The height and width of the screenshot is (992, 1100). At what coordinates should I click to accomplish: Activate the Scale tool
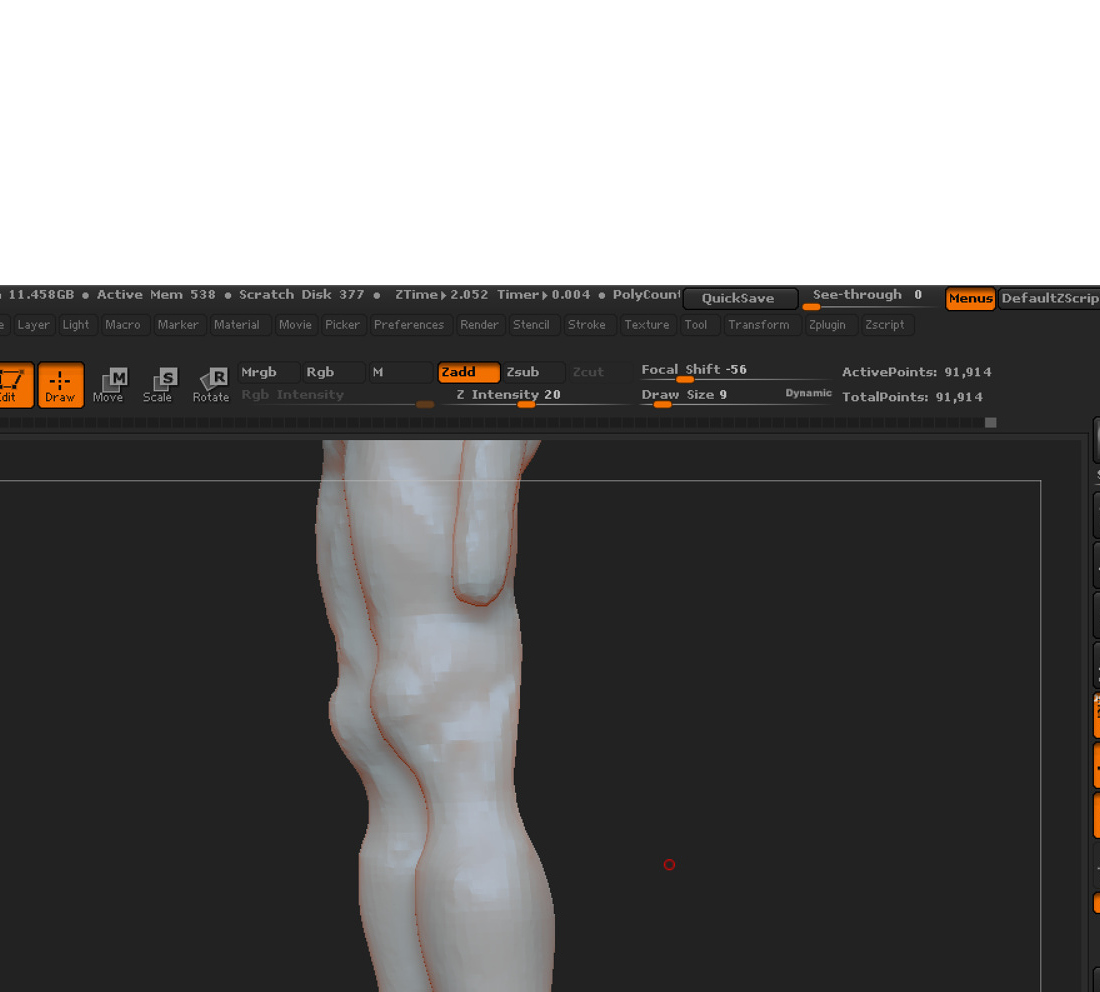[159, 384]
